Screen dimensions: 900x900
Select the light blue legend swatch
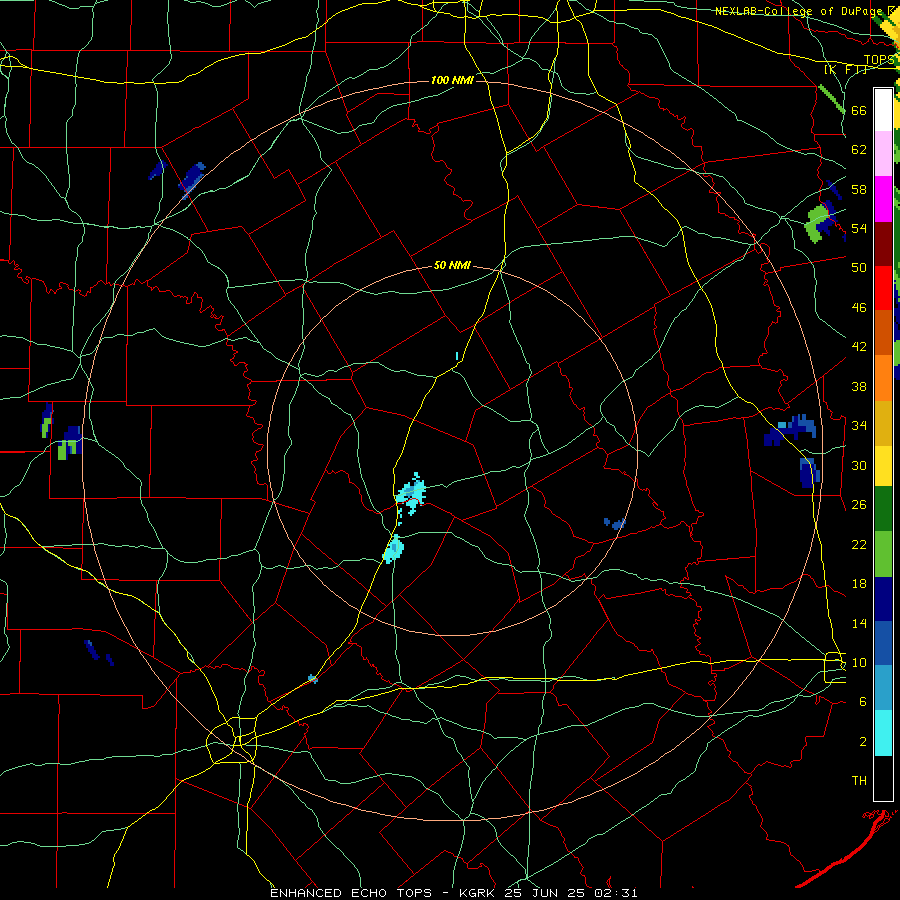[883, 688]
